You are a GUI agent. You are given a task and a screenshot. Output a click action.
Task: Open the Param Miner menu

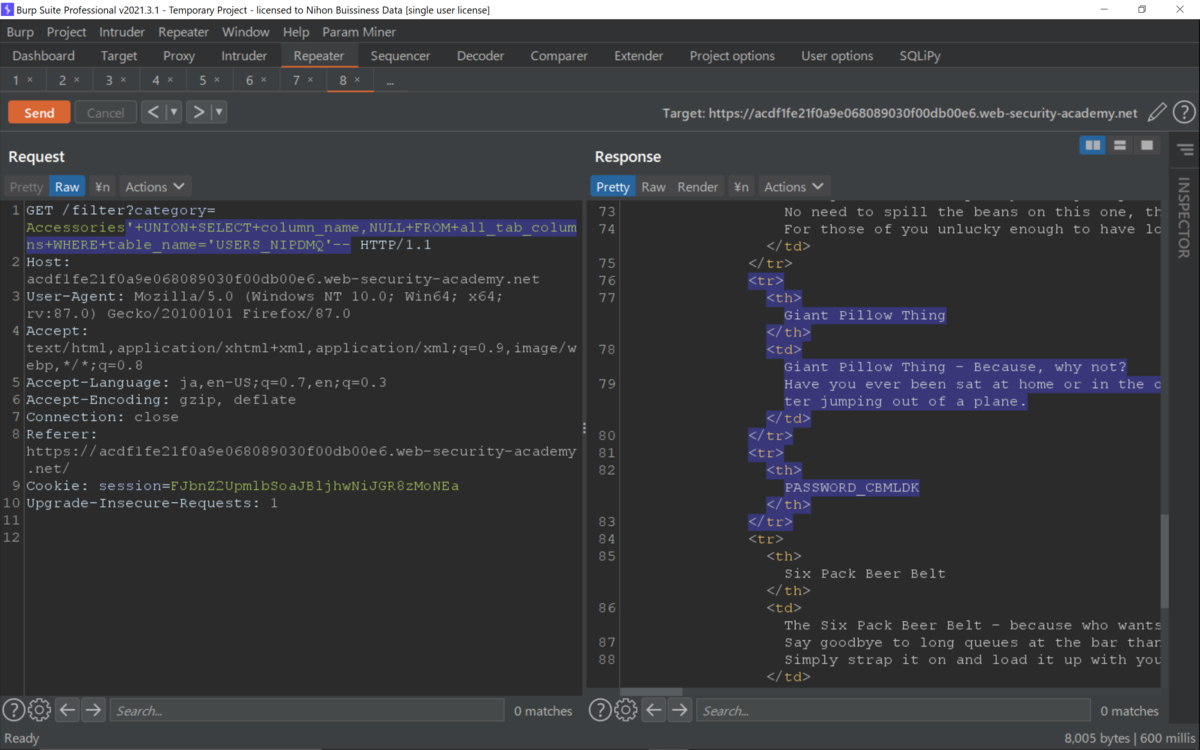[359, 32]
